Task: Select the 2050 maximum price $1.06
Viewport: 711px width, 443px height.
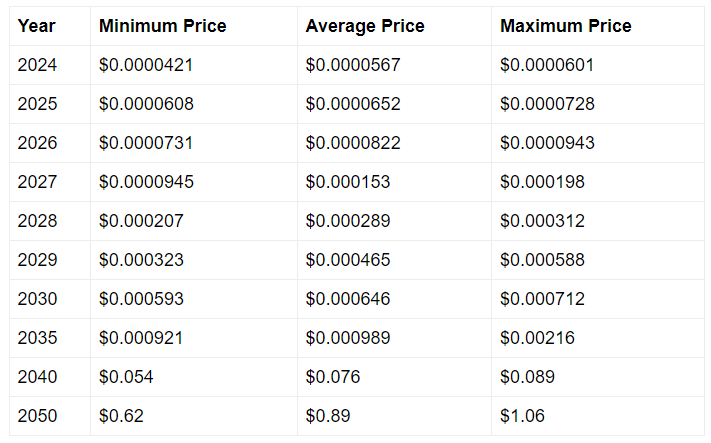Action: point(522,416)
